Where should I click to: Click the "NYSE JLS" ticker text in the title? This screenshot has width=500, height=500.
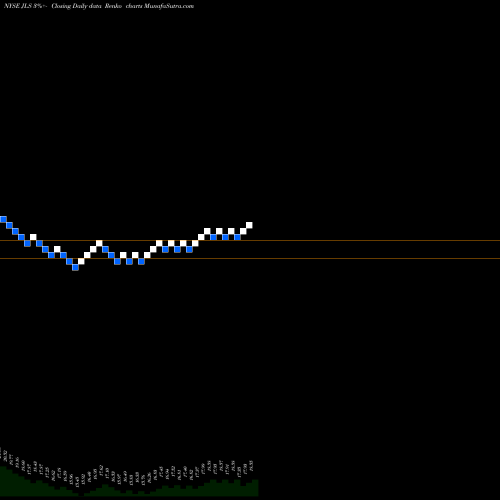pyautogui.click(x=18, y=6)
